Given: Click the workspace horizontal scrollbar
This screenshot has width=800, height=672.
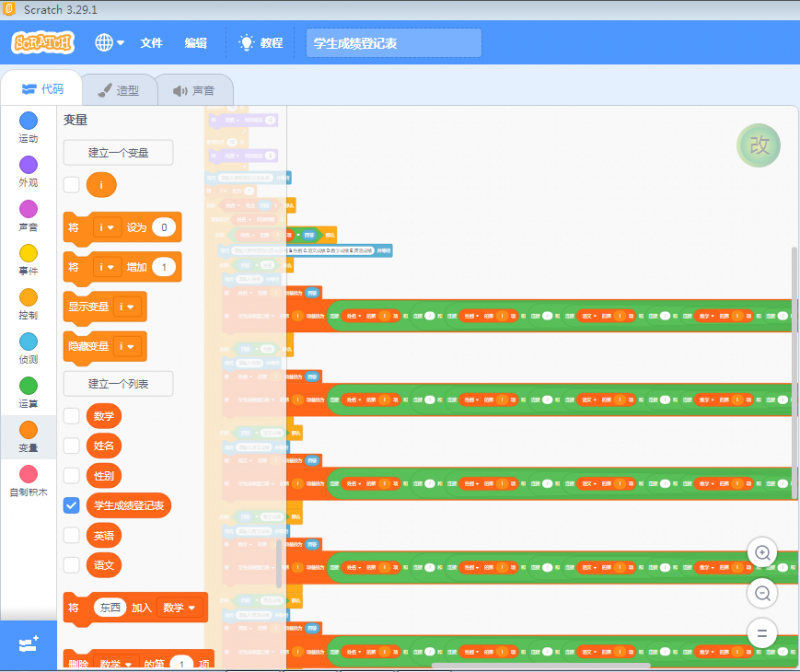Looking at the screenshot, I should (541, 665).
